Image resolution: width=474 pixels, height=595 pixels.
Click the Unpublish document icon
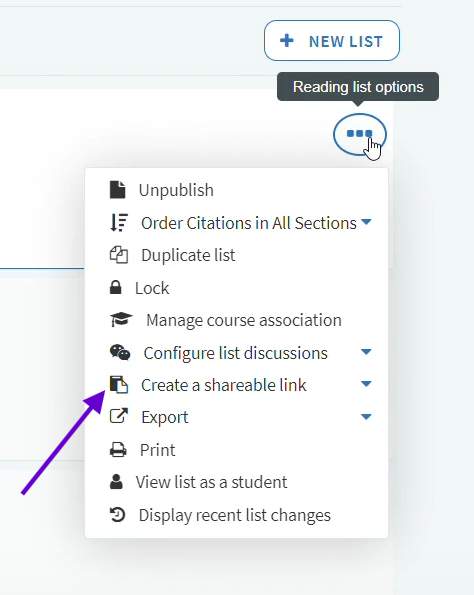click(x=117, y=190)
